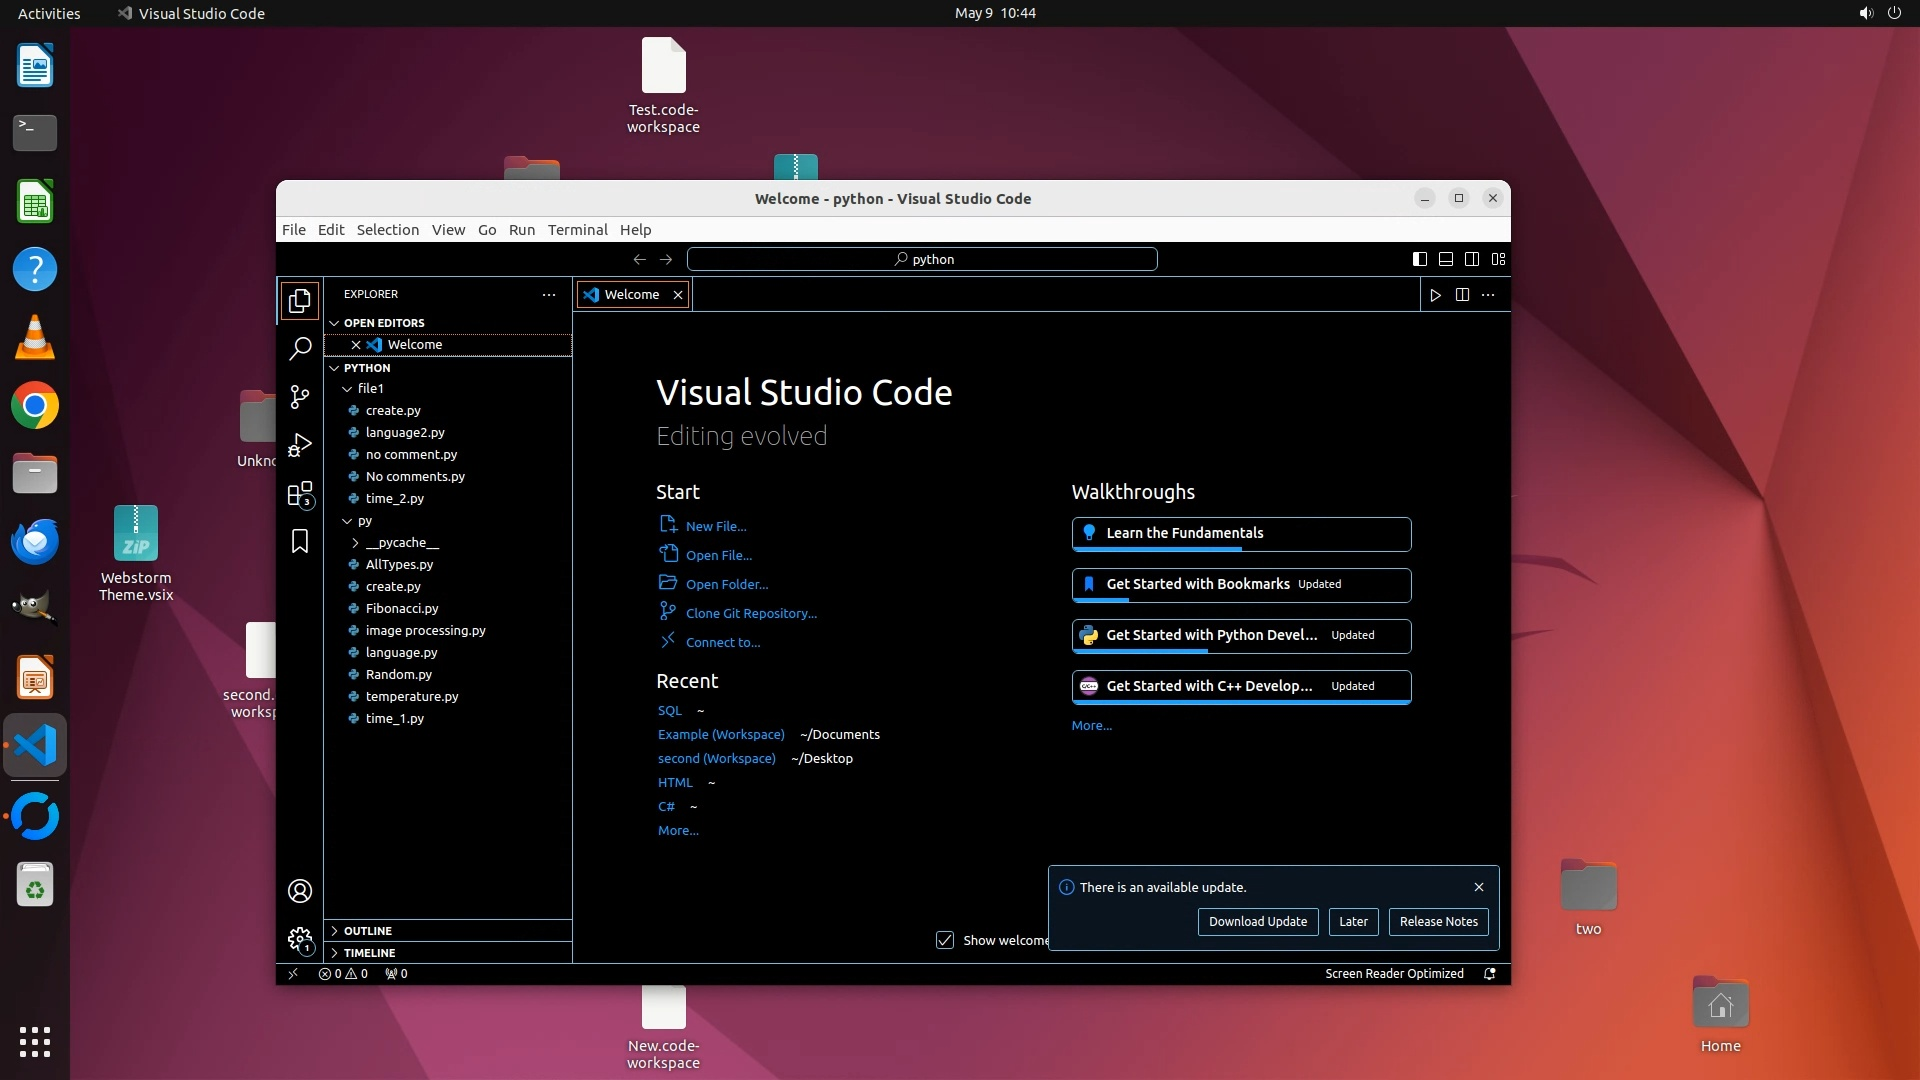
Task: Uncheck Show welcome page on startup
Action: (945, 940)
